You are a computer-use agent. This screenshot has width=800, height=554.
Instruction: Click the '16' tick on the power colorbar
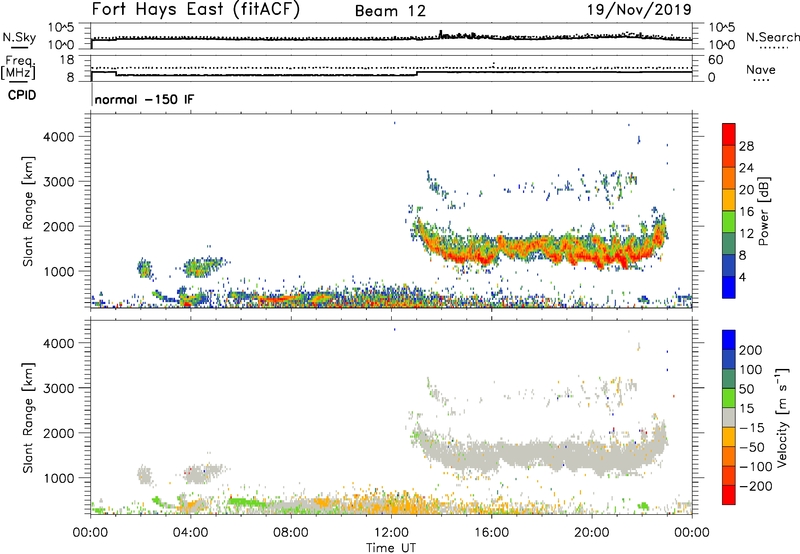(746, 212)
